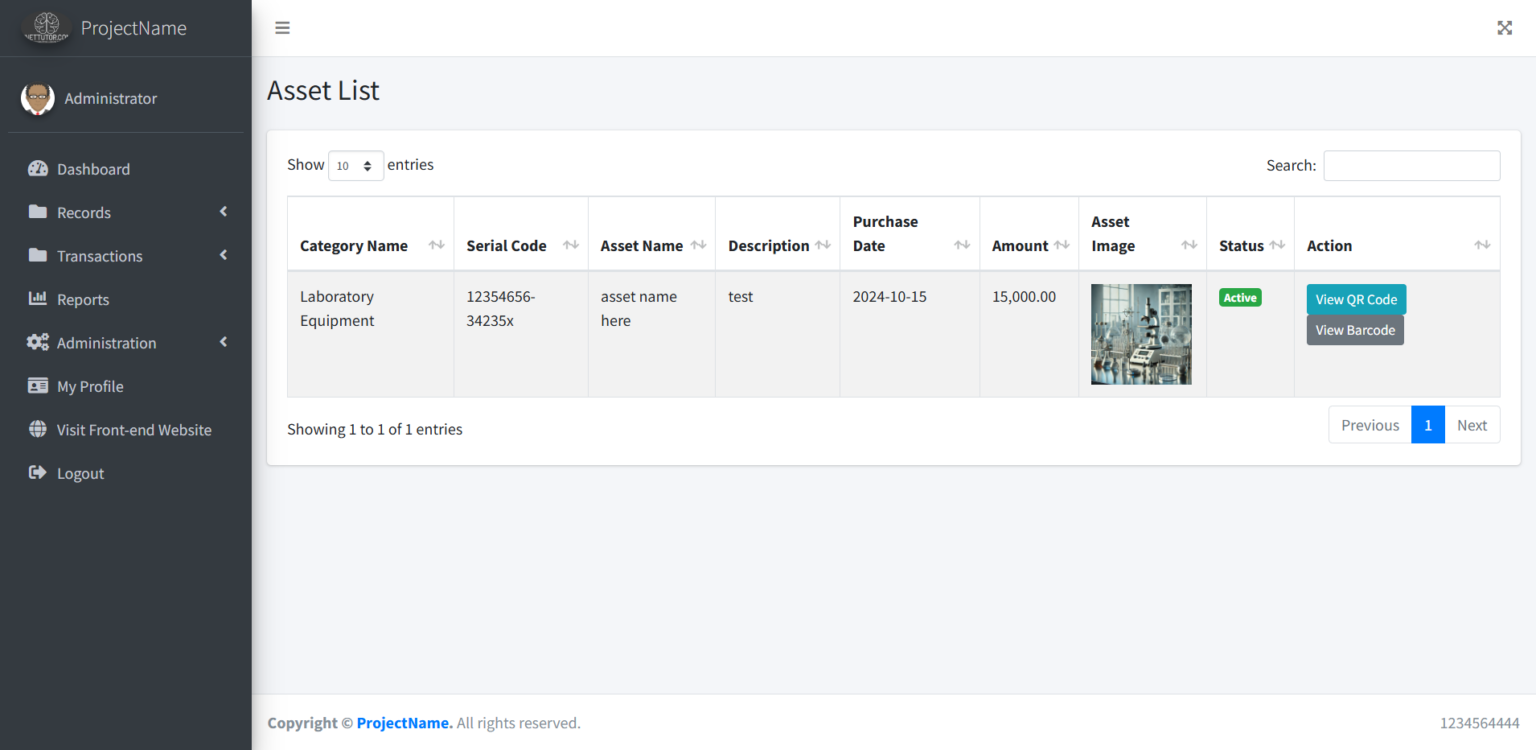
Task: Click the Logout icon in the sidebar
Action: coord(37,472)
